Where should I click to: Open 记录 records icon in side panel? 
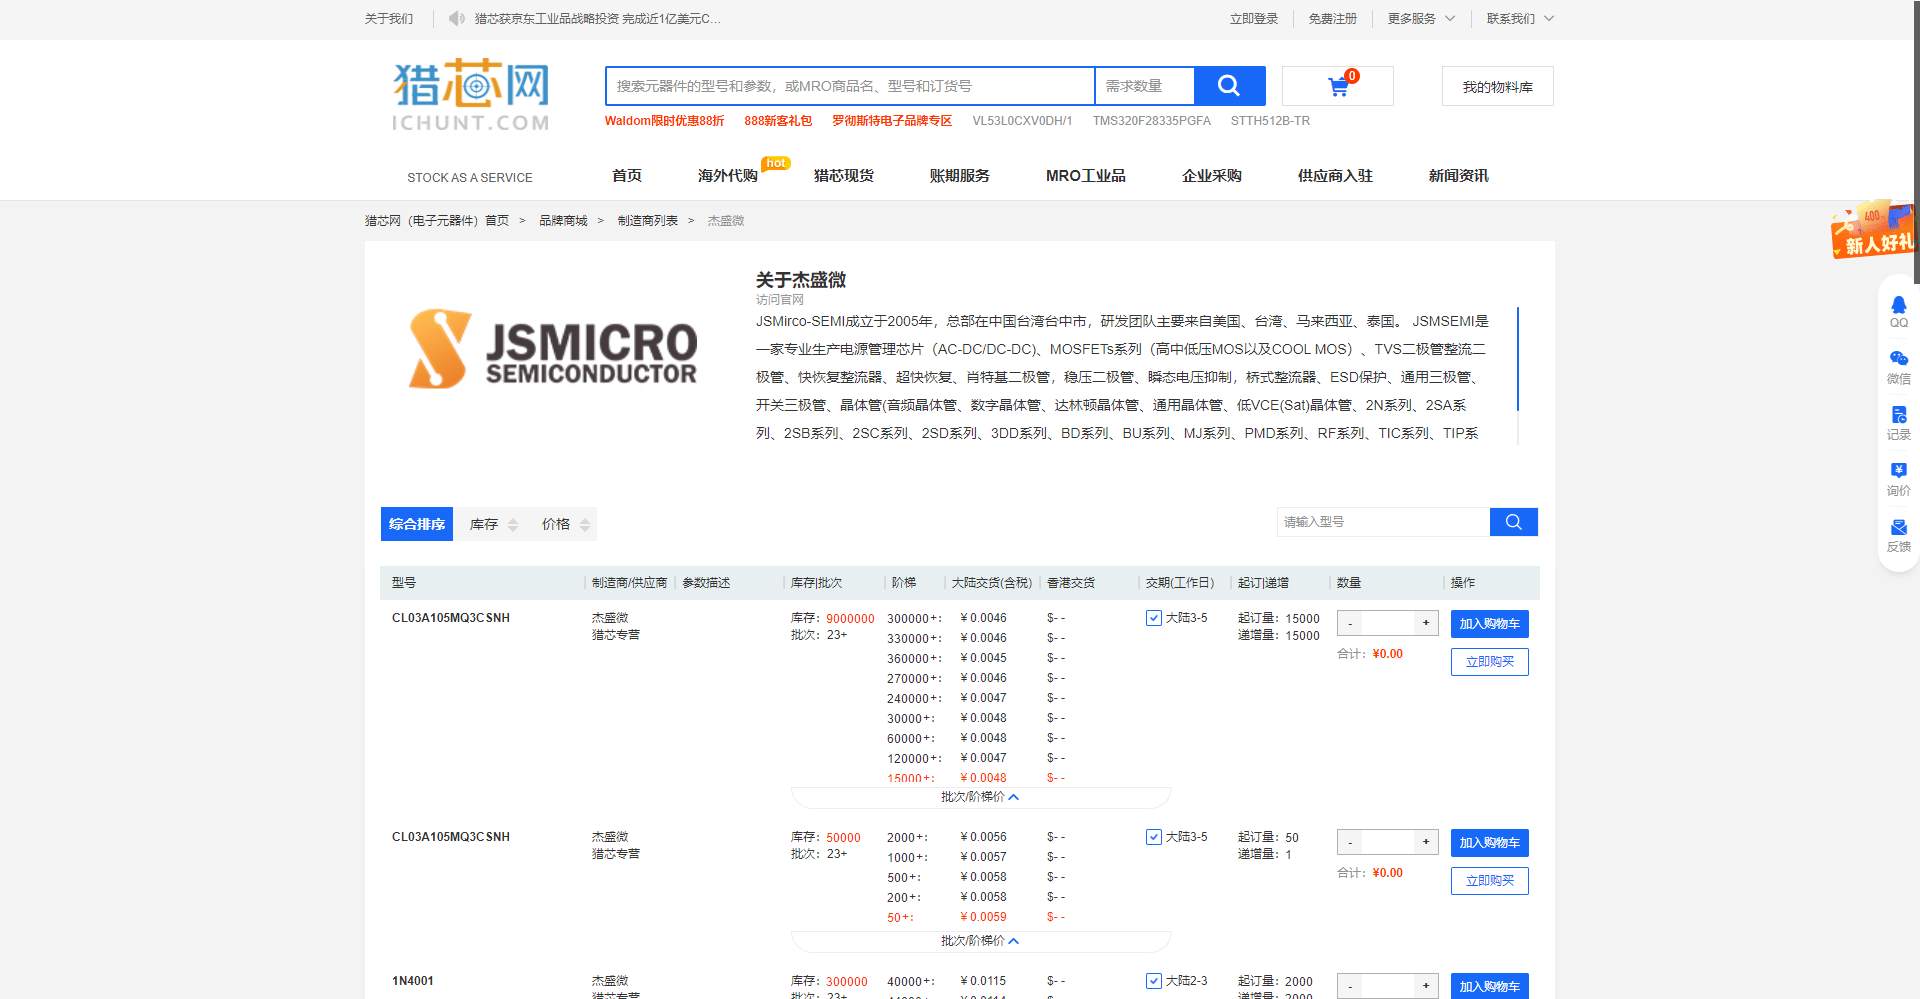pyautogui.click(x=1898, y=423)
